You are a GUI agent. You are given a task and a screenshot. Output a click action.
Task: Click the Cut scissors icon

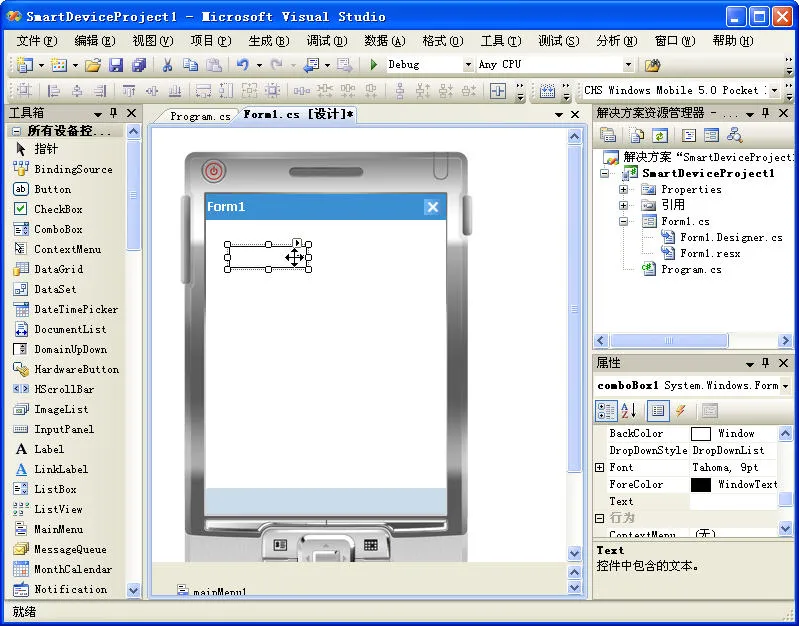pos(167,65)
